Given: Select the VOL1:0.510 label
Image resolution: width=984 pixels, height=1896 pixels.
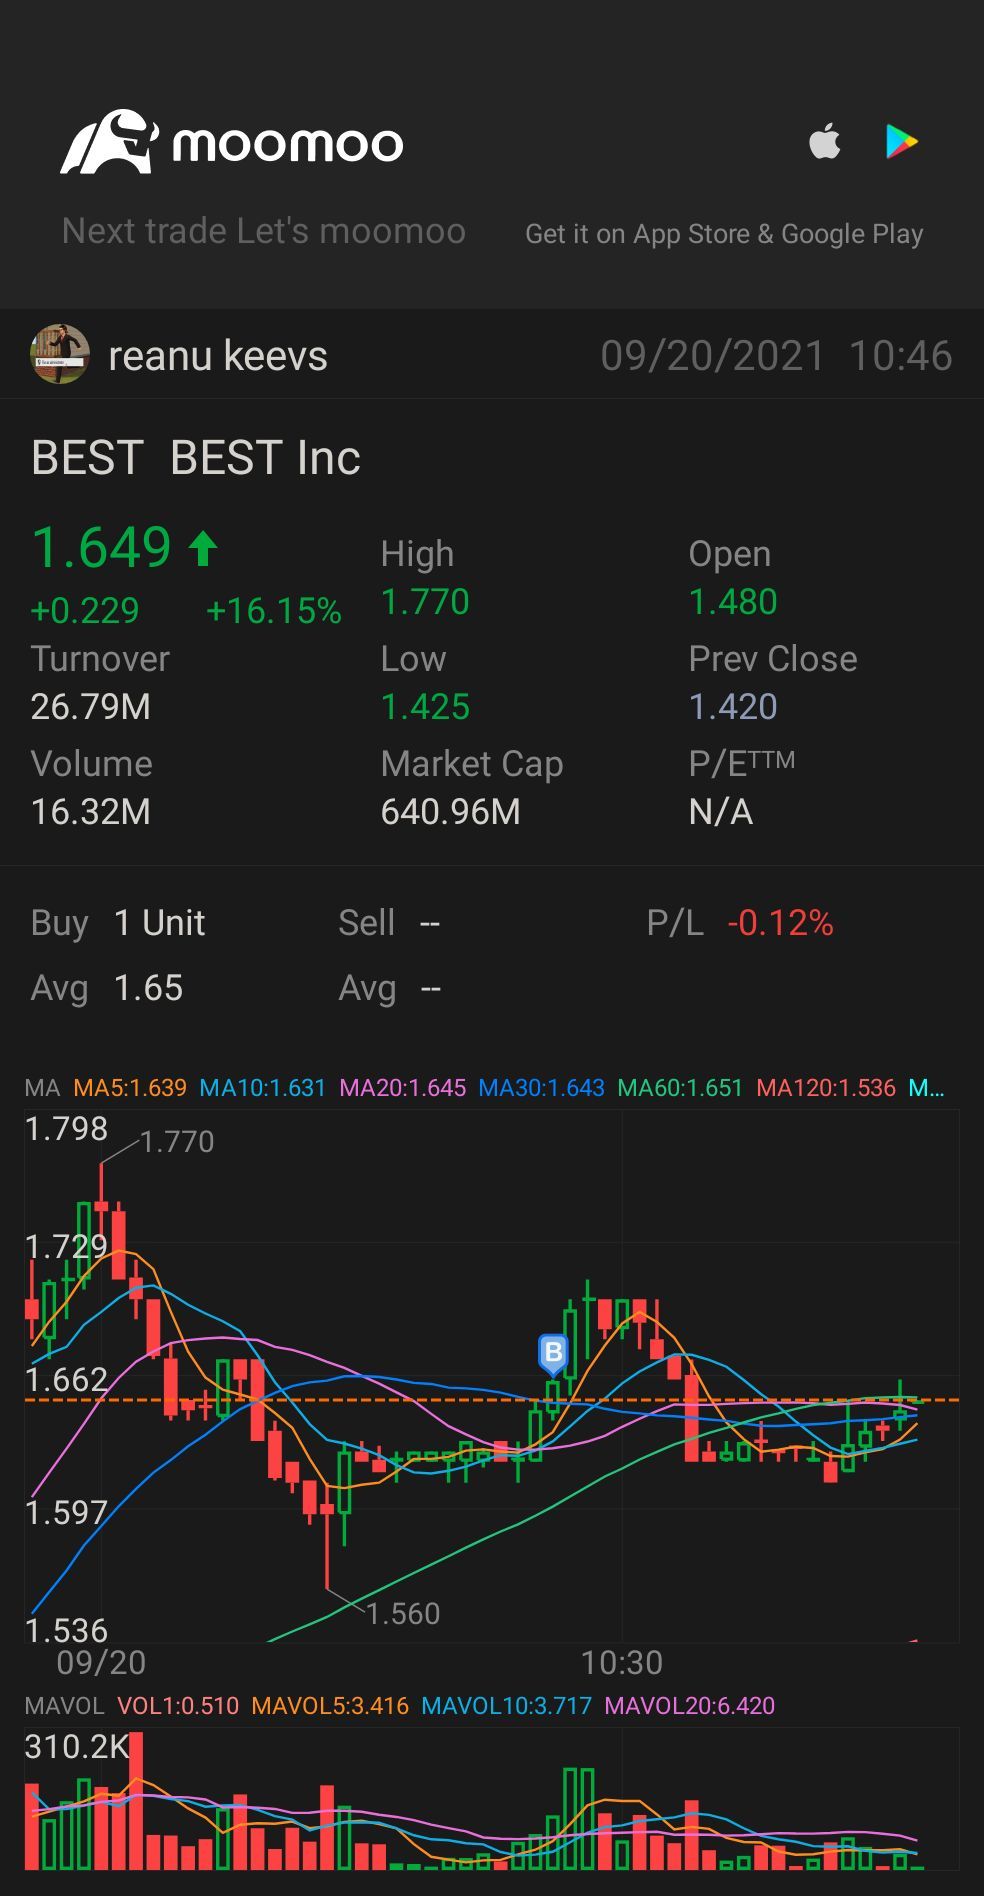Looking at the screenshot, I should [x=178, y=1706].
